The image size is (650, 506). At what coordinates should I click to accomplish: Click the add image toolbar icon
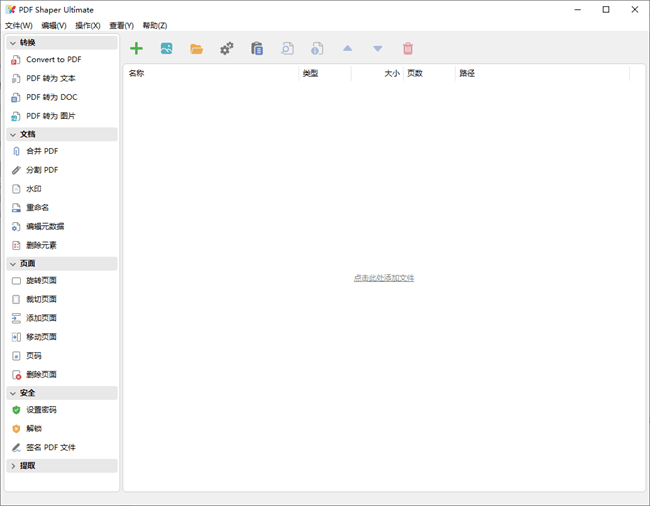coord(166,48)
